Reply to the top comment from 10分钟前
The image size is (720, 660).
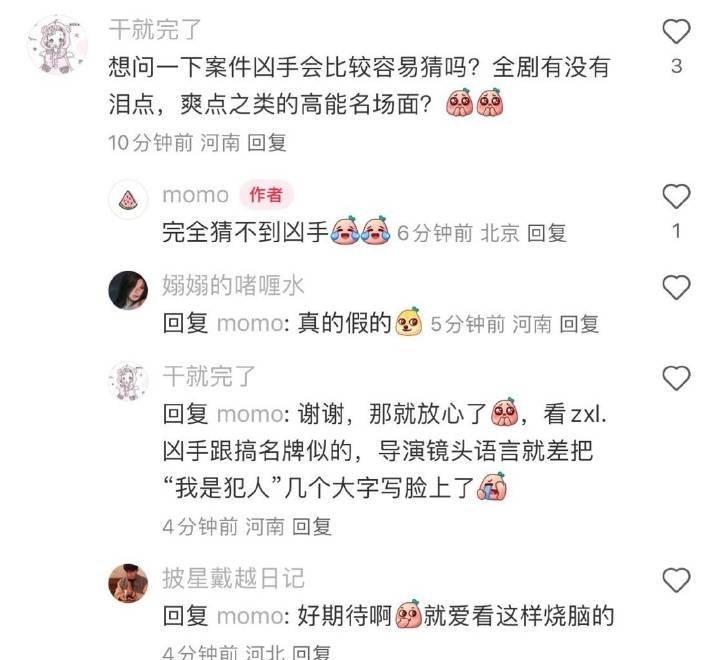click(x=266, y=142)
